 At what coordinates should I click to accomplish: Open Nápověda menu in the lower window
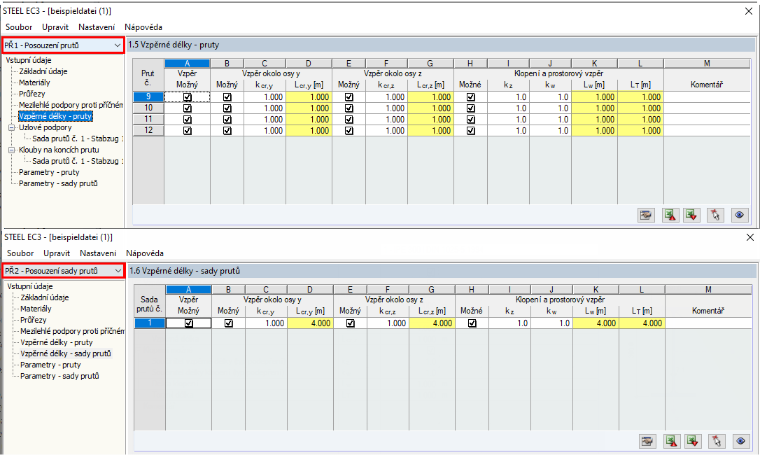point(144,253)
